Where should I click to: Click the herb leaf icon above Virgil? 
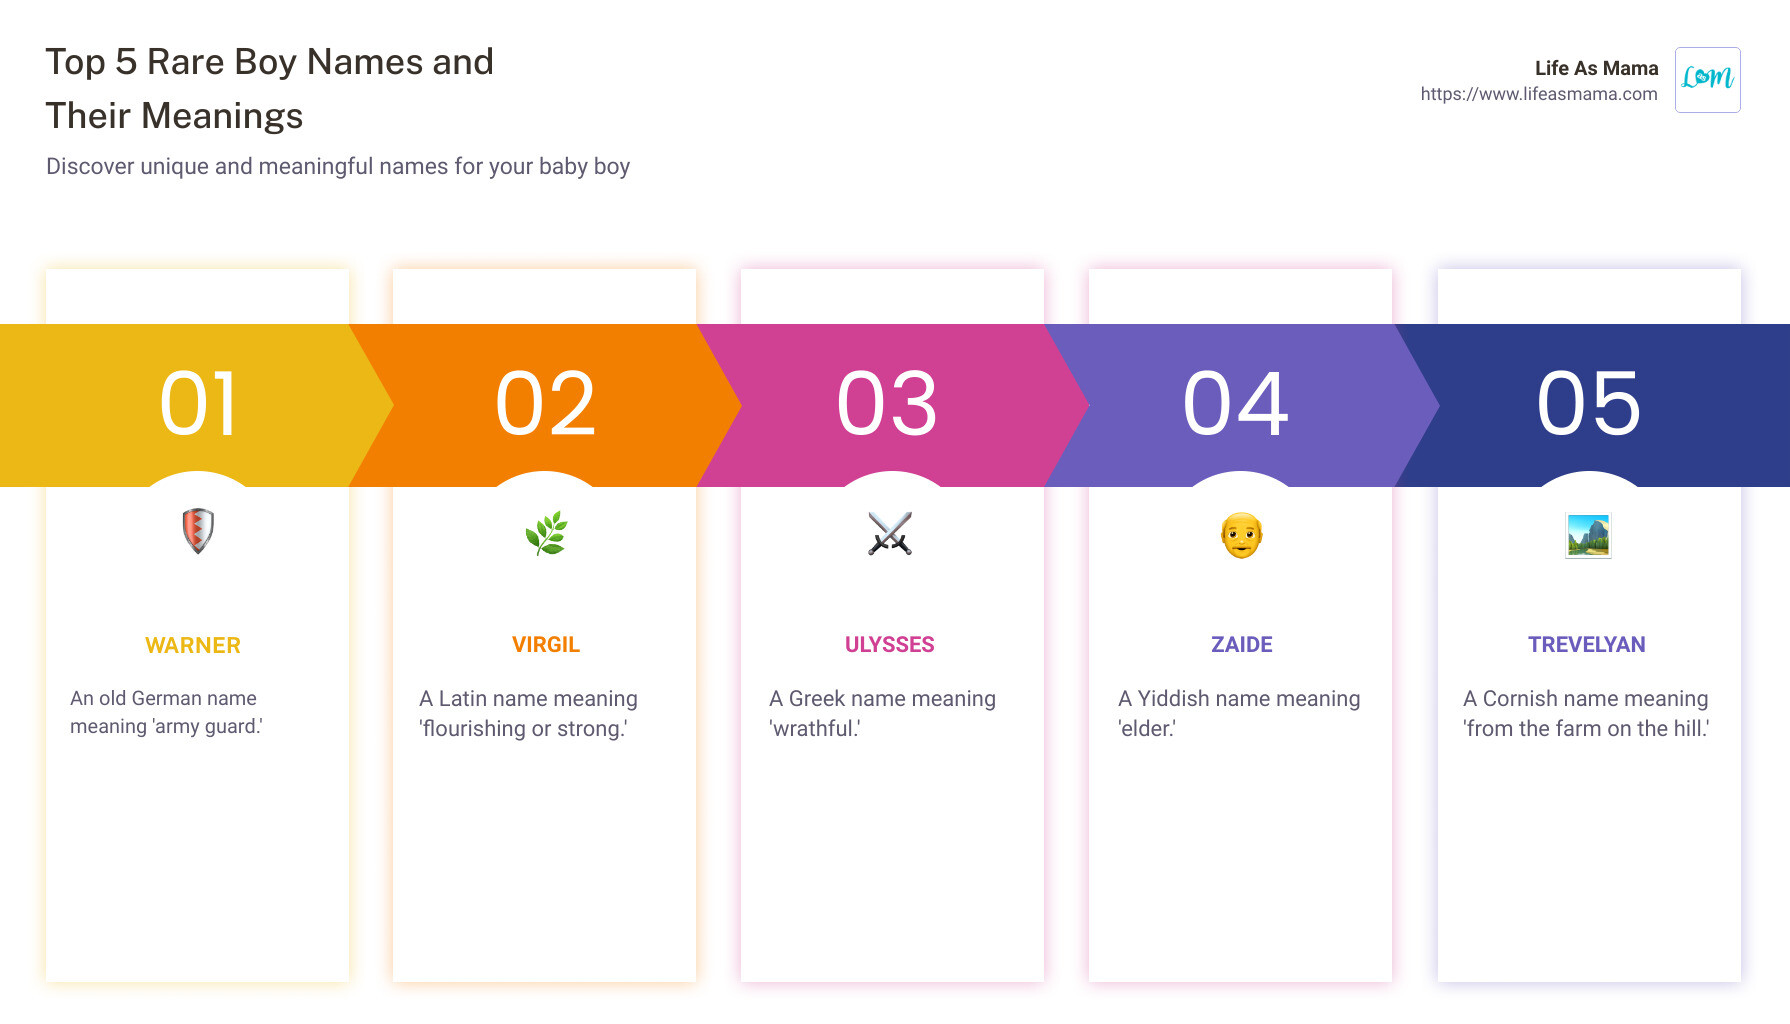click(x=546, y=533)
